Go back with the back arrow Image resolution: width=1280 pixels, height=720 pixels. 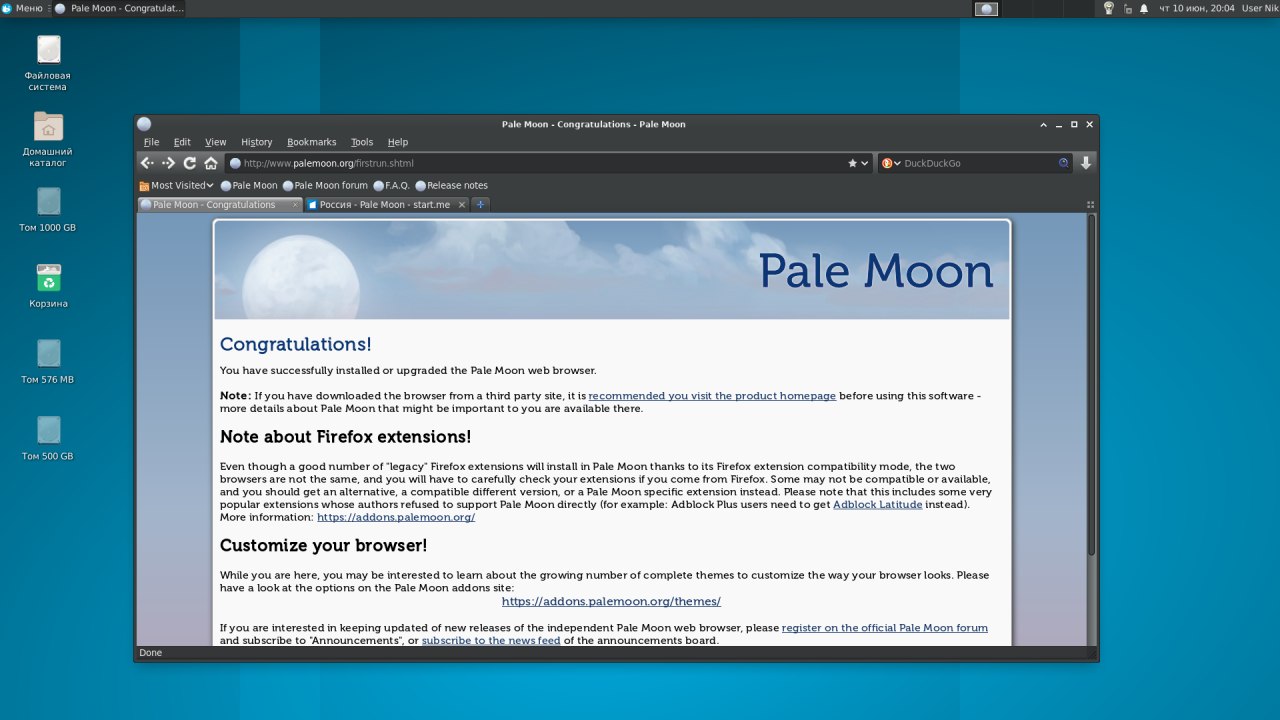pyautogui.click(x=147, y=163)
